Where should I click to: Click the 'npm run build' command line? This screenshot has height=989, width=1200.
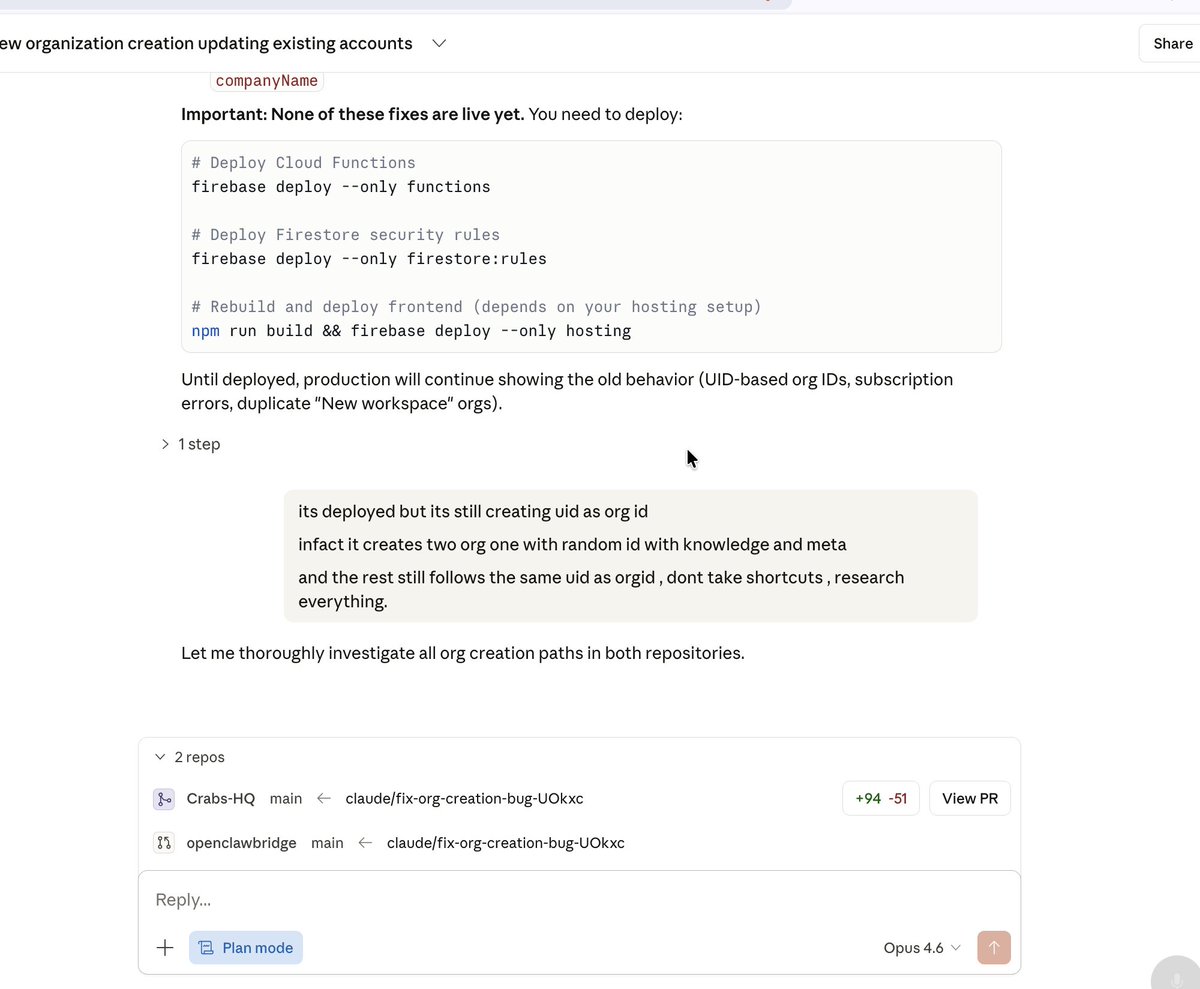tap(411, 331)
